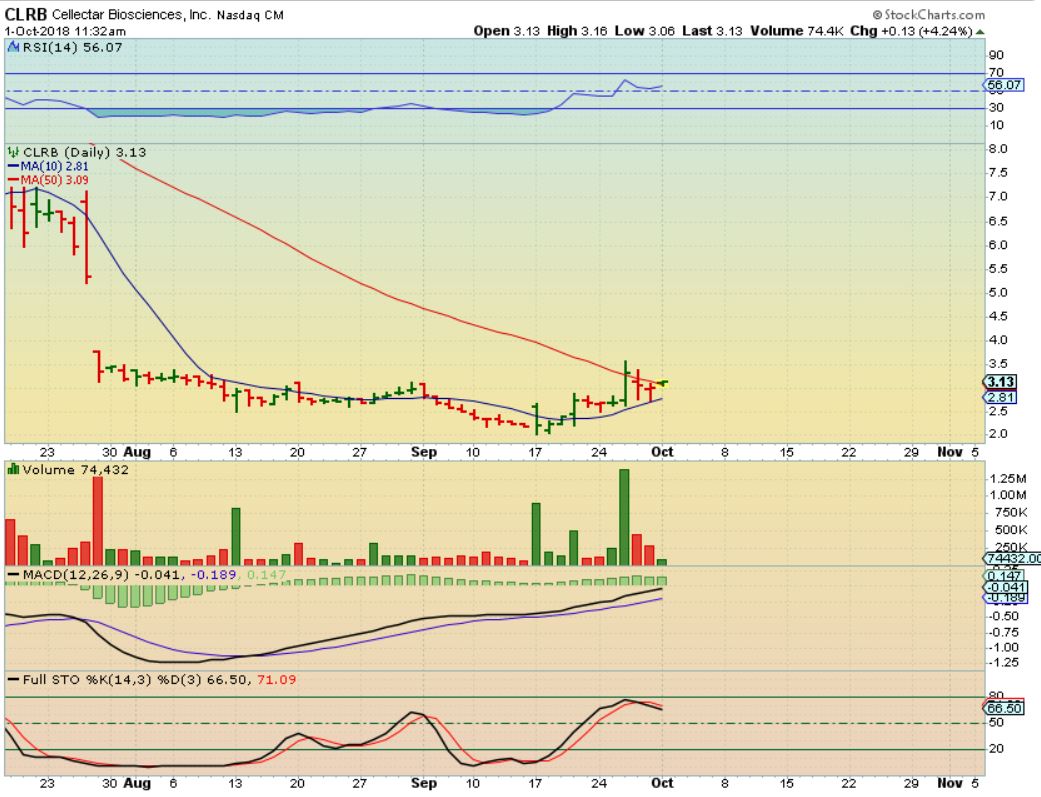This screenshot has height=797, width=1041.
Task: Click the green volume bar at August 13
Action: click(236, 537)
